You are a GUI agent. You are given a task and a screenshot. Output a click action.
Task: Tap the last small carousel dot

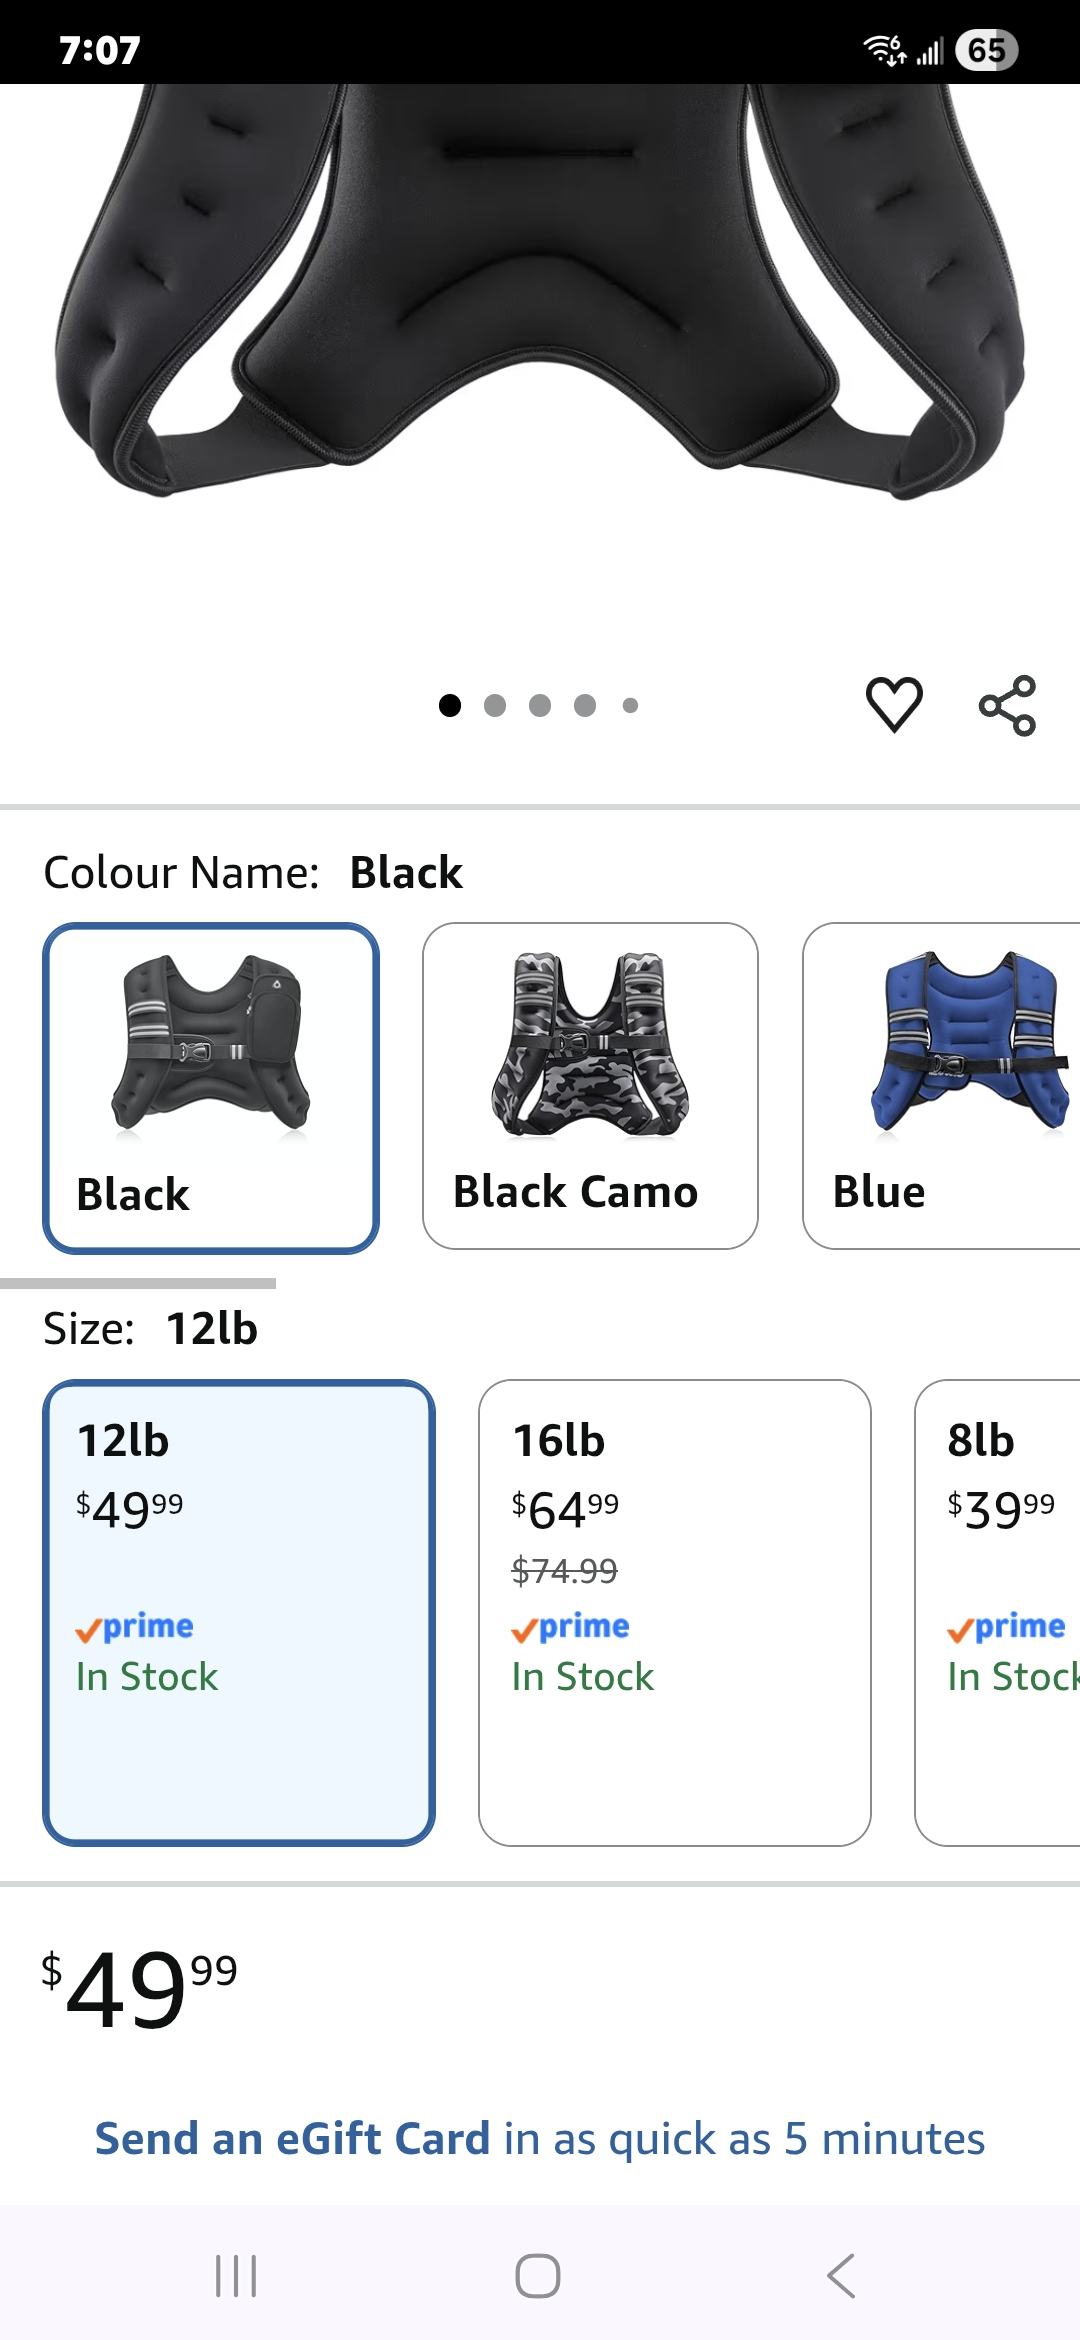(x=630, y=706)
